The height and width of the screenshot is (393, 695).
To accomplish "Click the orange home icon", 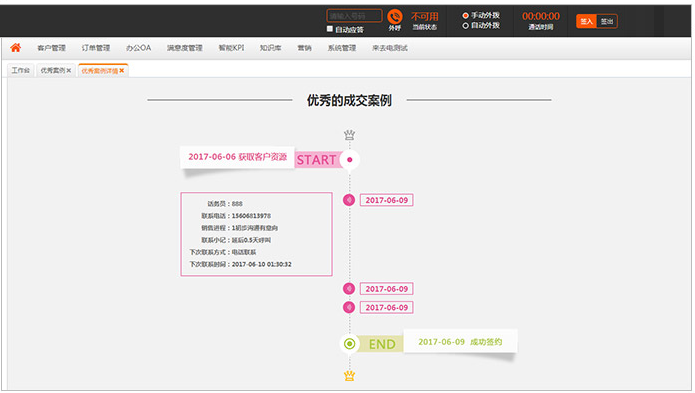I will (16, 47).
